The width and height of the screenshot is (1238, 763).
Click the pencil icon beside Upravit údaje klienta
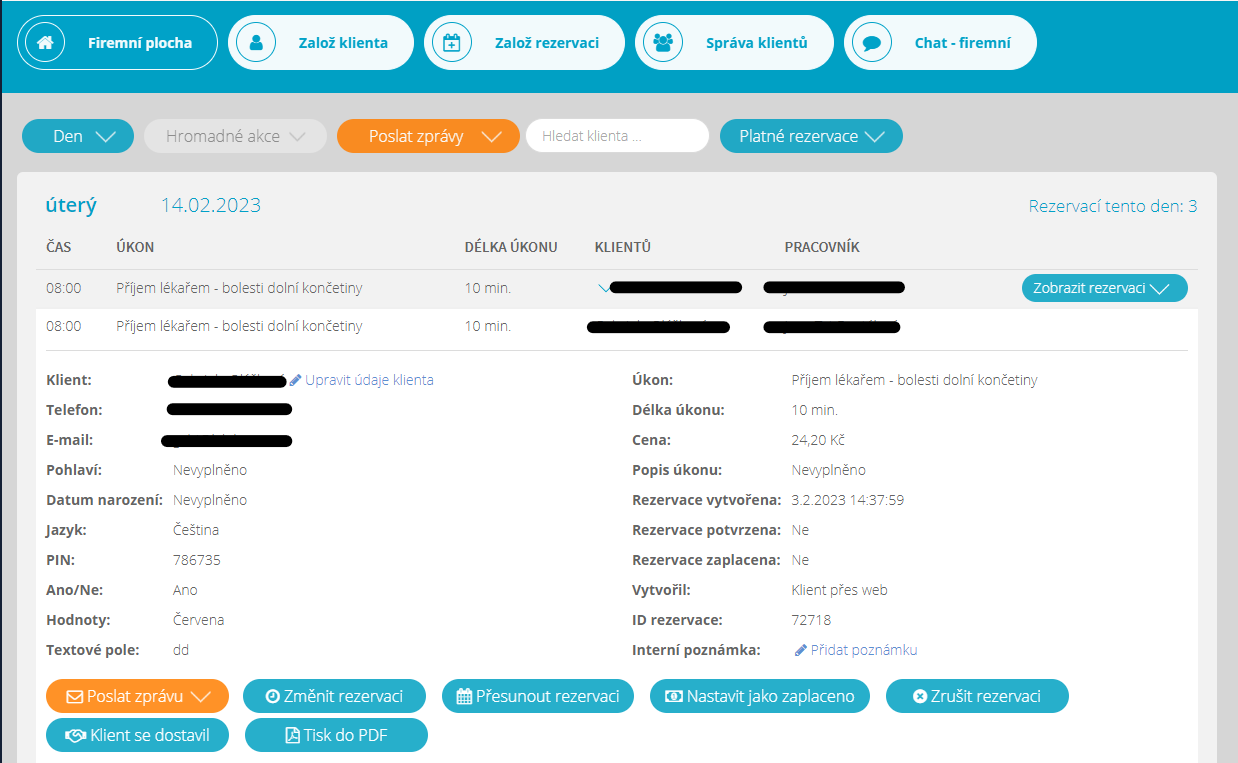tap(296, 380)
